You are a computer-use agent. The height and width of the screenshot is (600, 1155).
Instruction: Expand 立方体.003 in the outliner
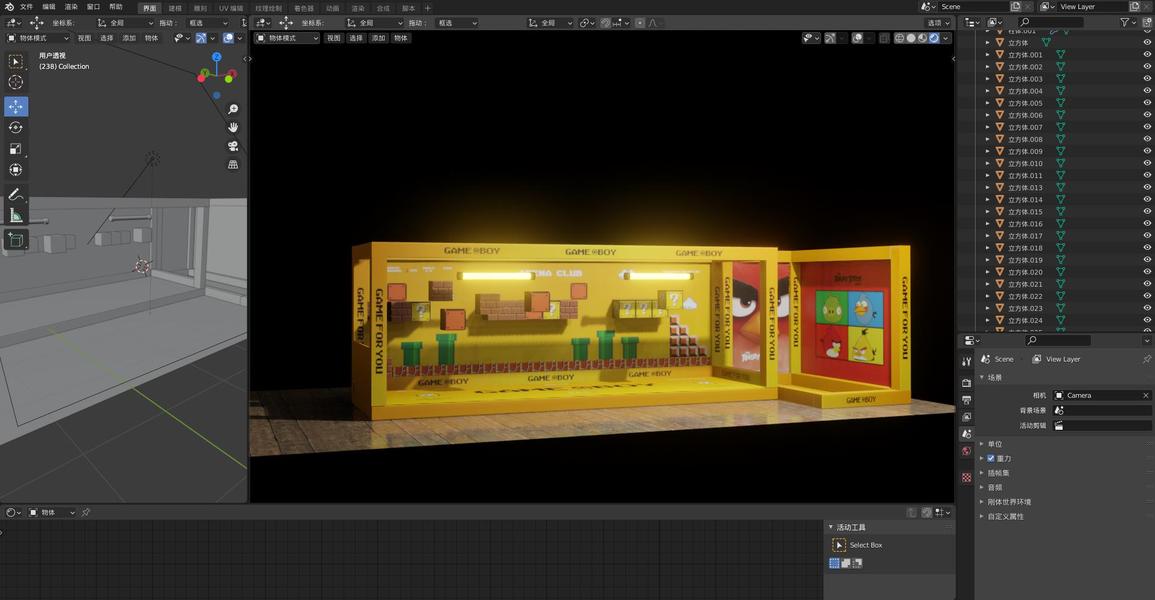click(x=988, y=79)
